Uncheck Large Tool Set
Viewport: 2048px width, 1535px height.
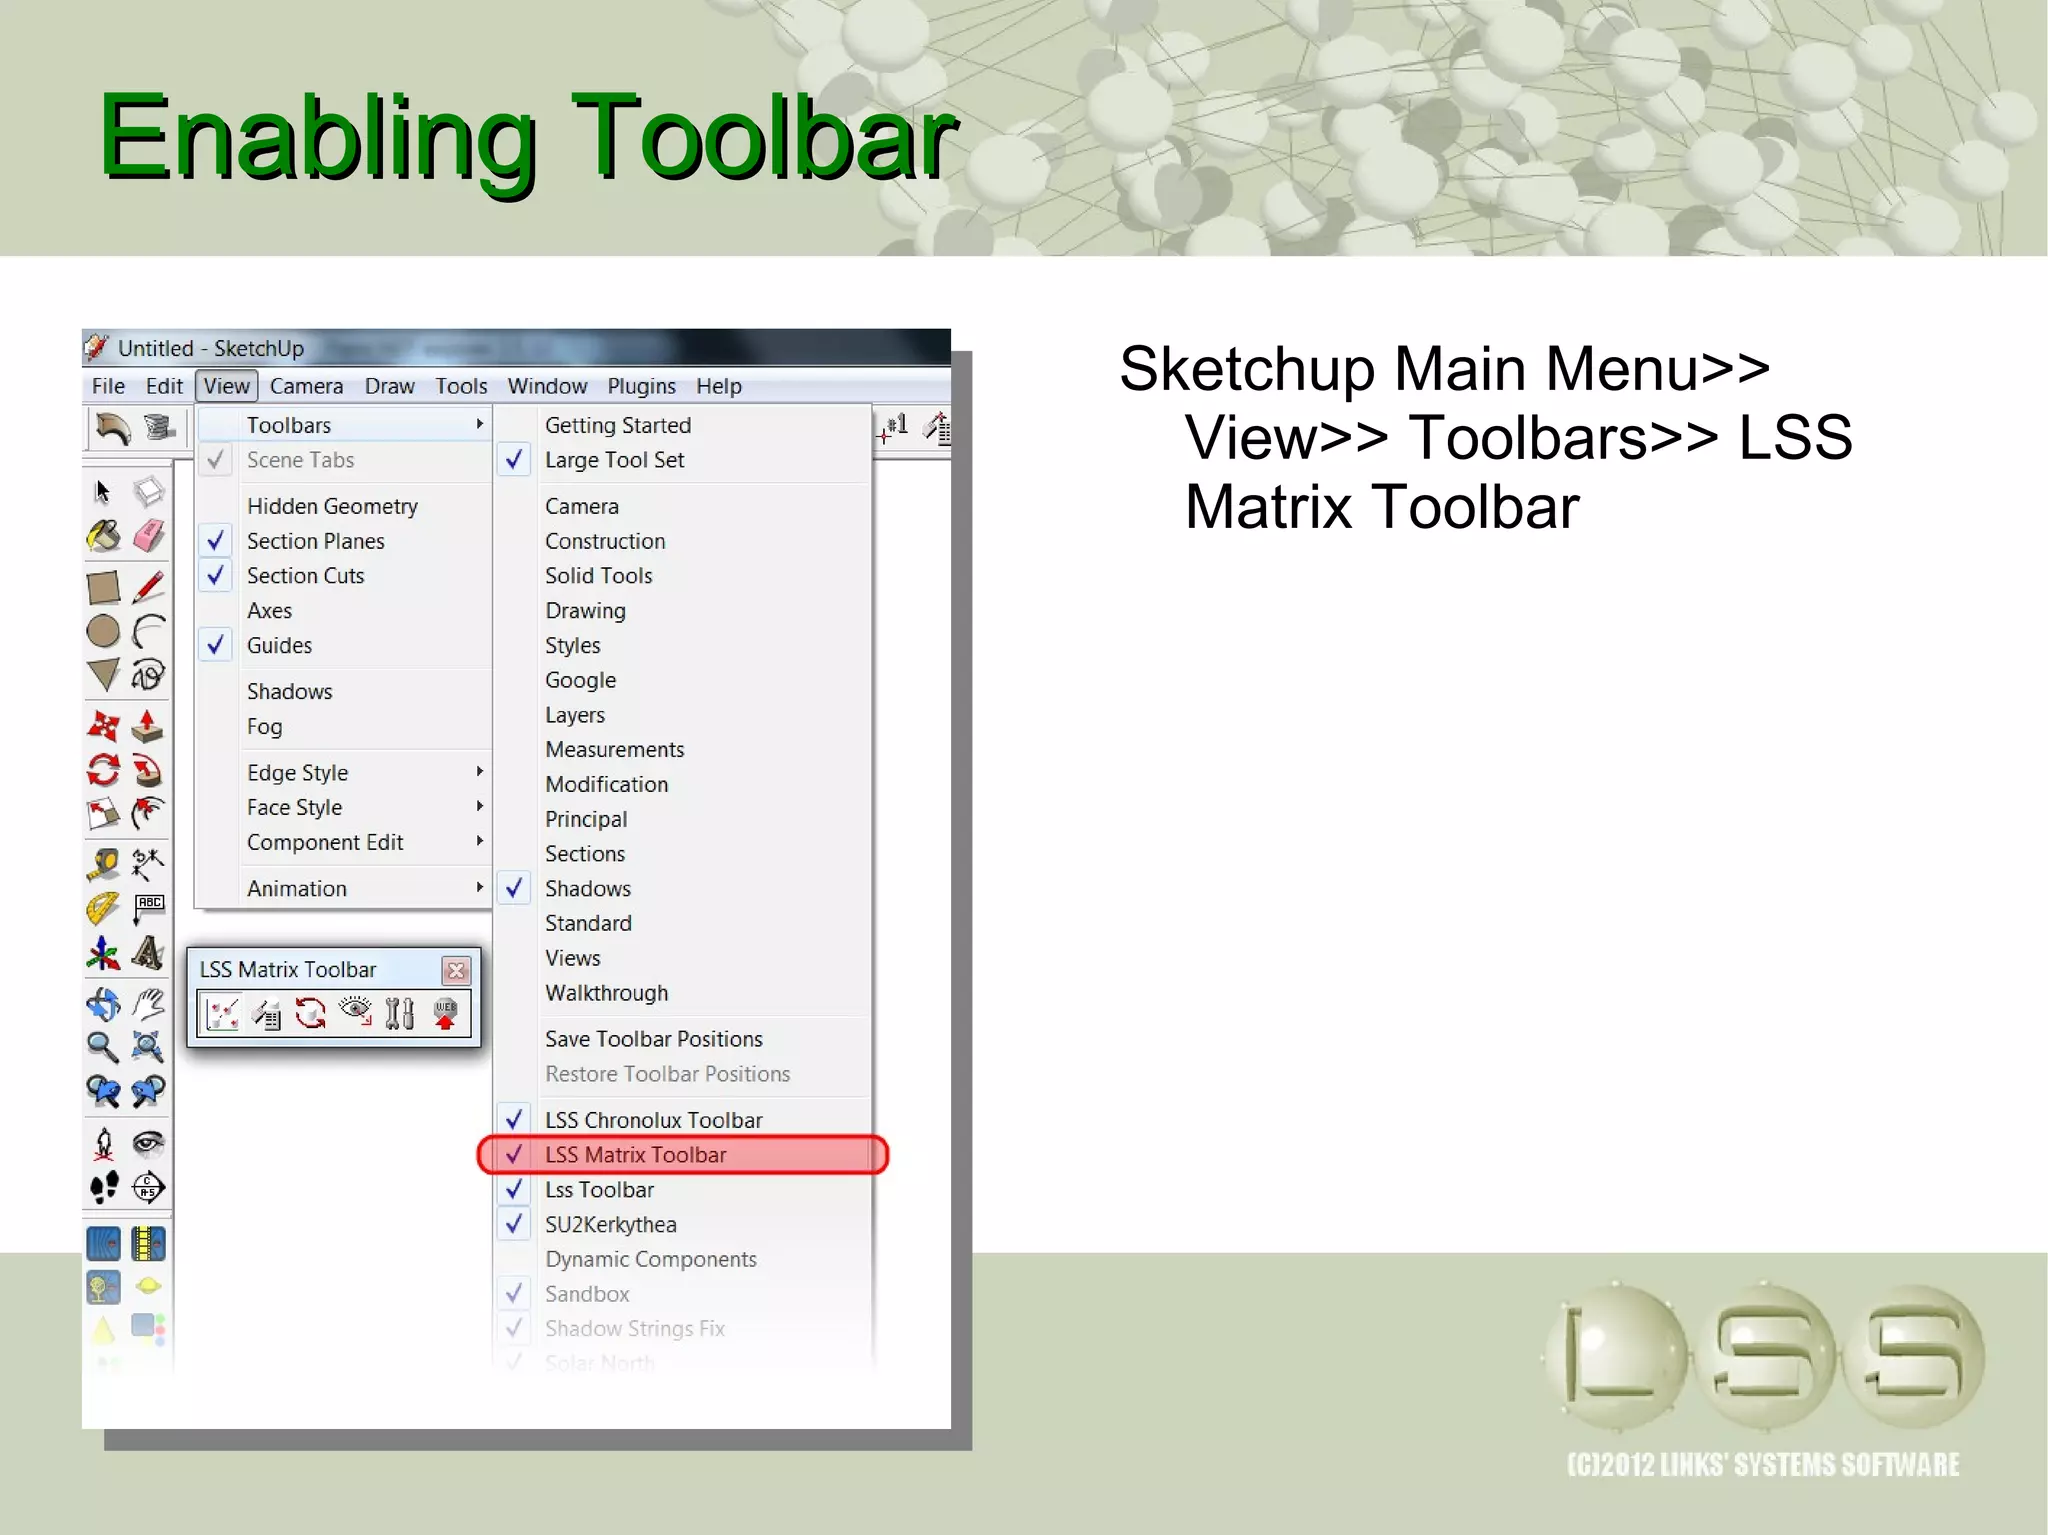pyautogui.click(x=683, y=460)
